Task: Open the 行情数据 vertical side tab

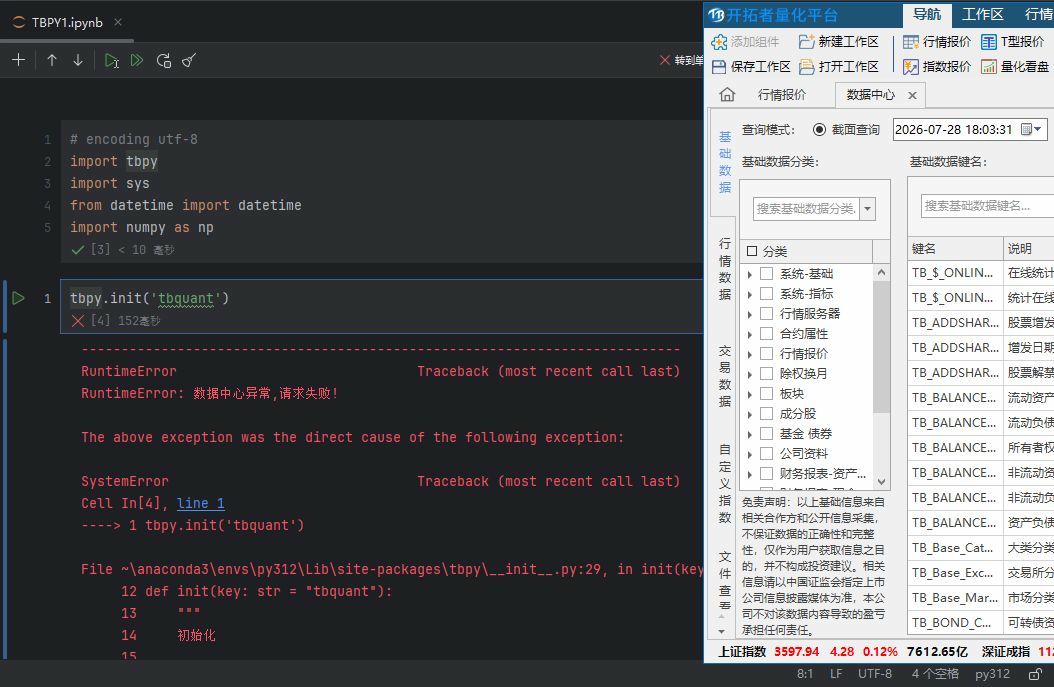Action: click(x=725, y=268)
